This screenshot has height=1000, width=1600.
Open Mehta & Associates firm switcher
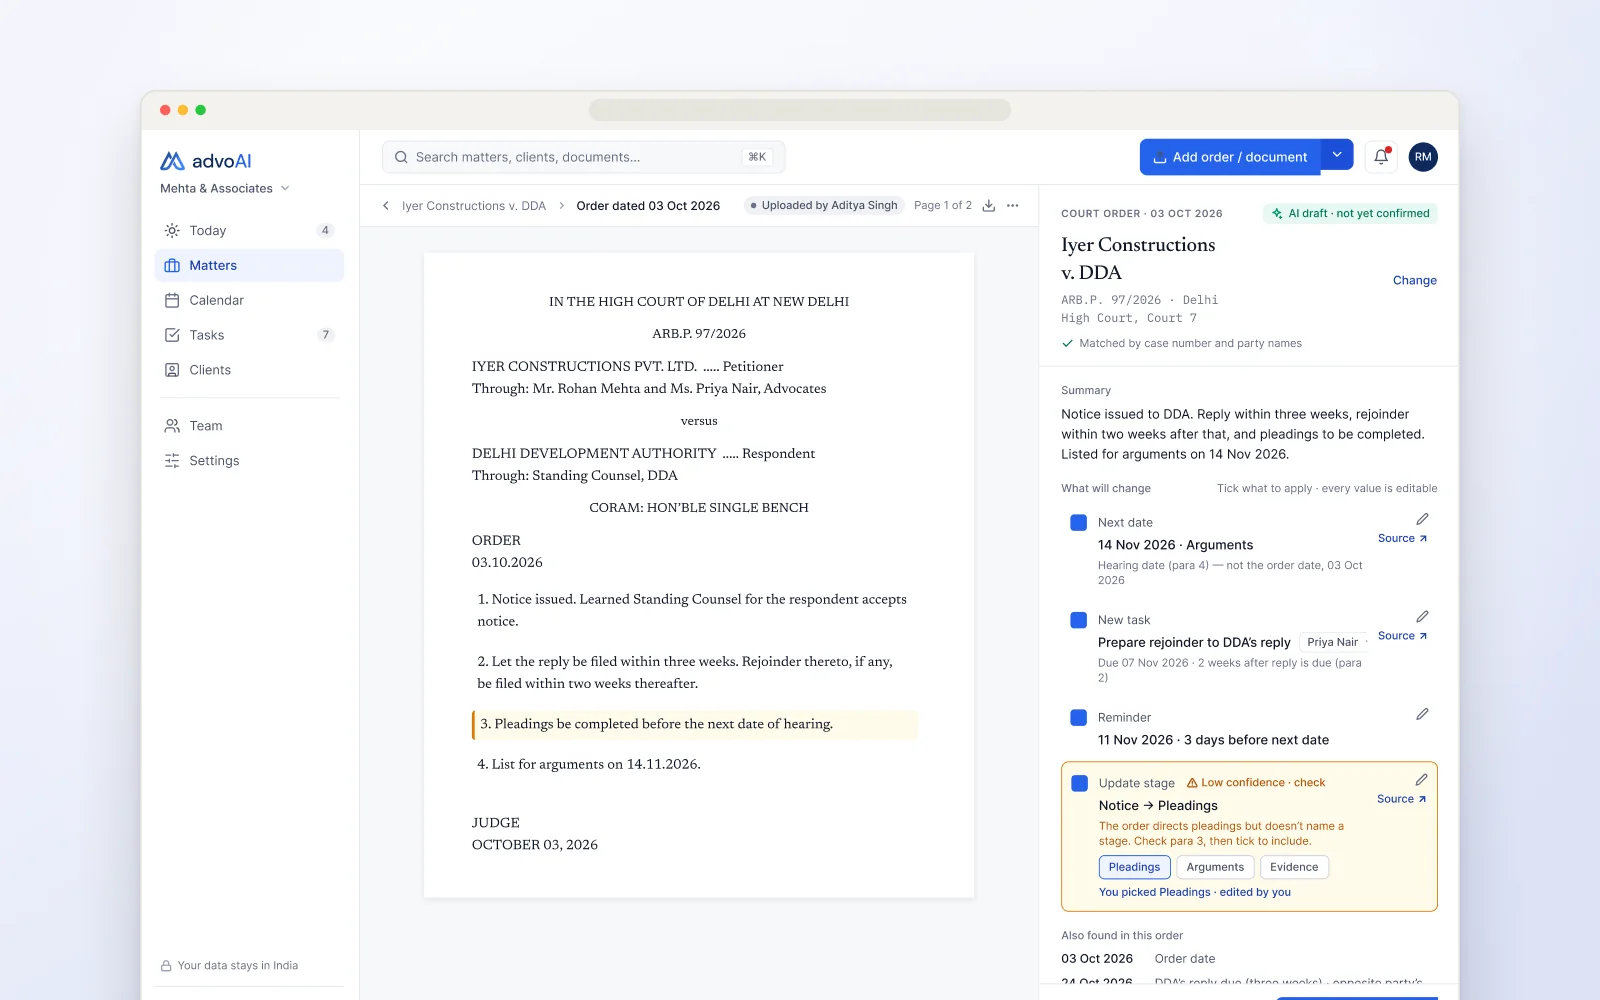point(225,188)
